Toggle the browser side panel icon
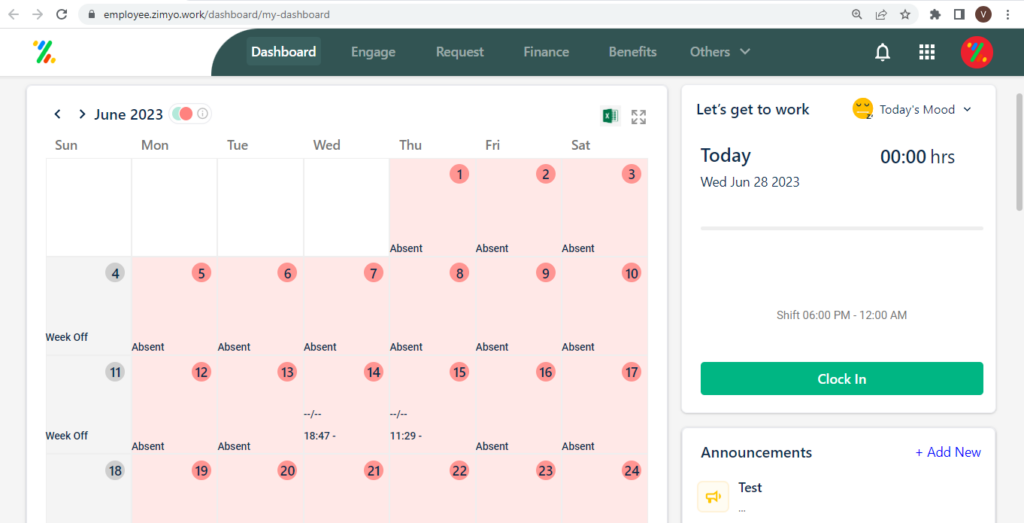 (959, 14)
